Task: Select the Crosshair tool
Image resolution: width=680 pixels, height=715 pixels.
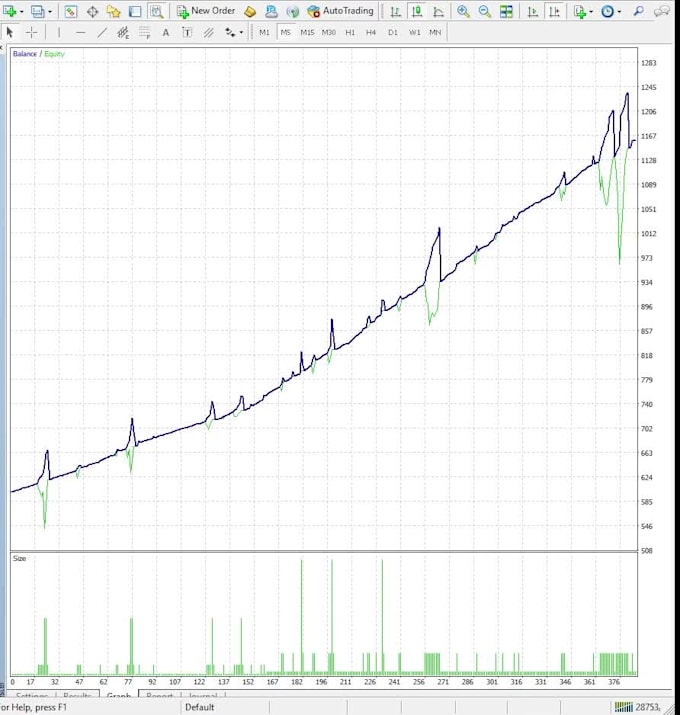Action: 31,32
